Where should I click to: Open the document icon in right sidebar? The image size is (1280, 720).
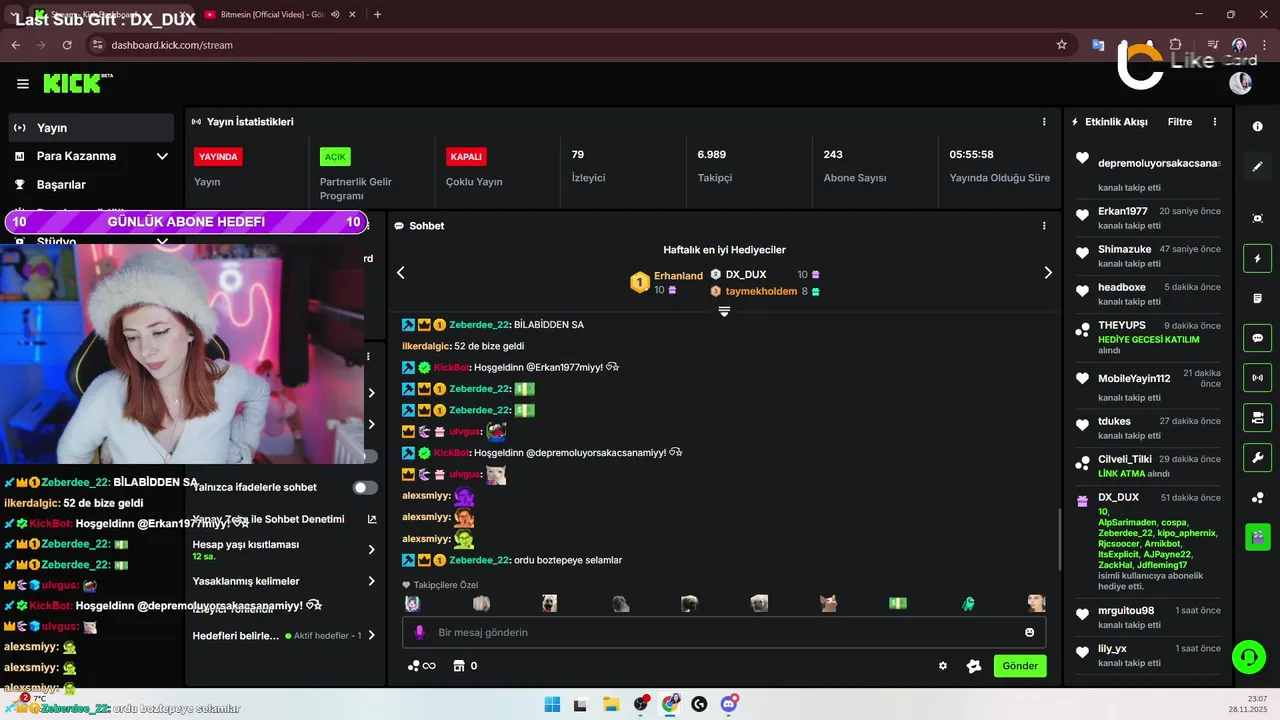1257,298
